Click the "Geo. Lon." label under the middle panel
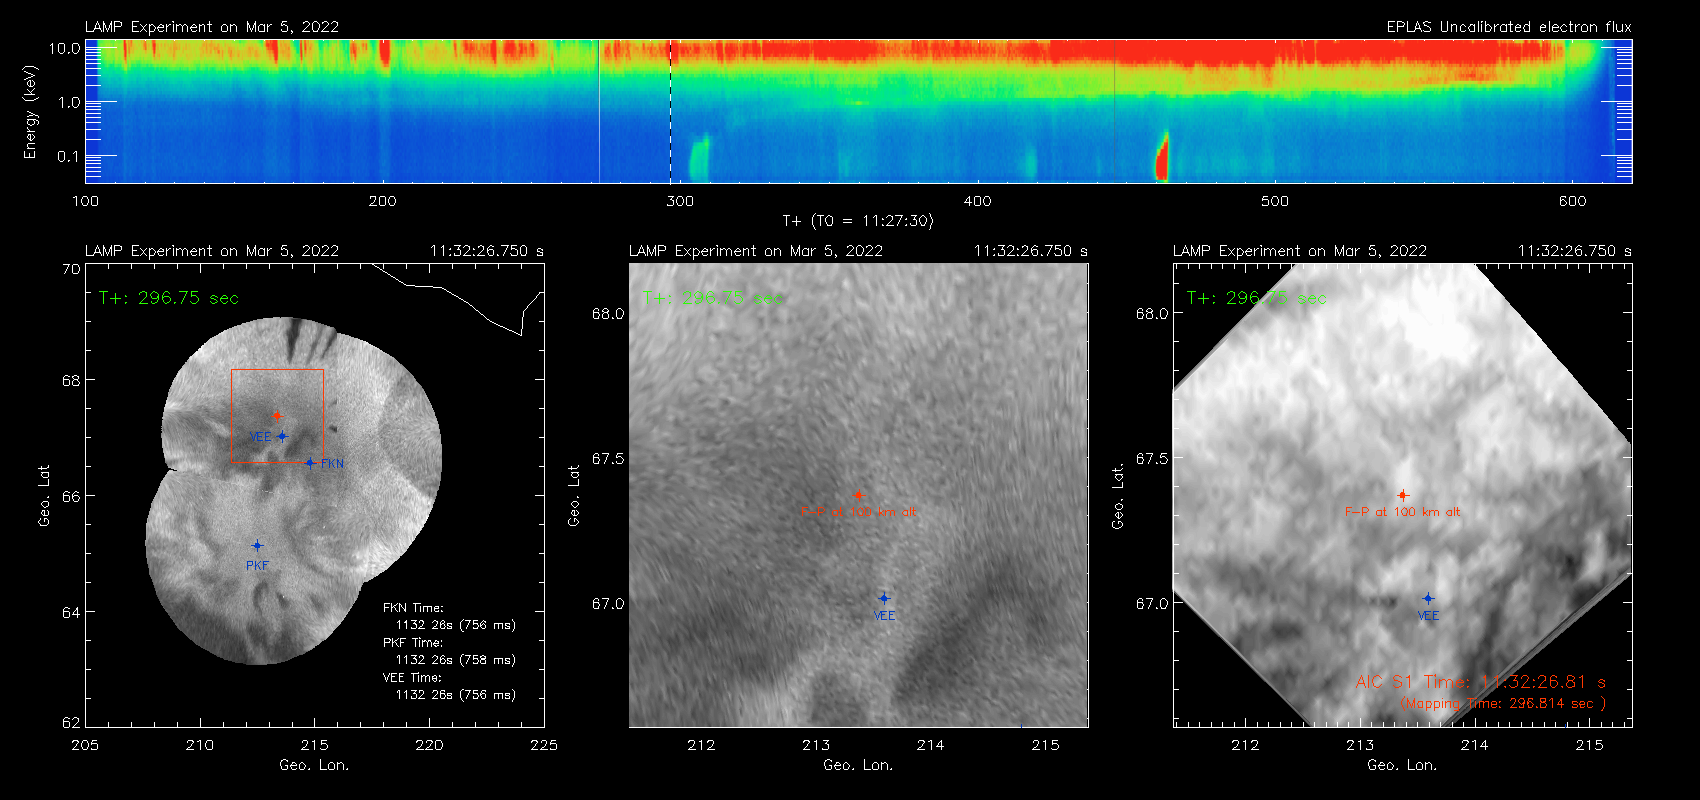 click(x=858, y=765)
